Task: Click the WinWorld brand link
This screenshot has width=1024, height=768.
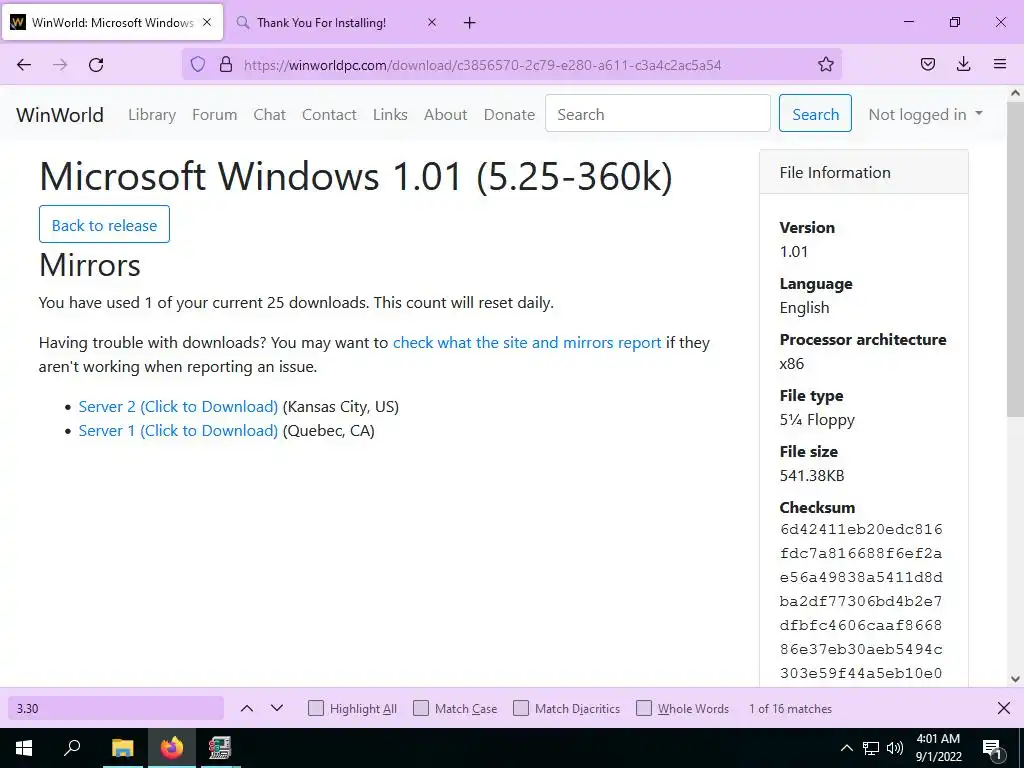Action: pos(60,114)
